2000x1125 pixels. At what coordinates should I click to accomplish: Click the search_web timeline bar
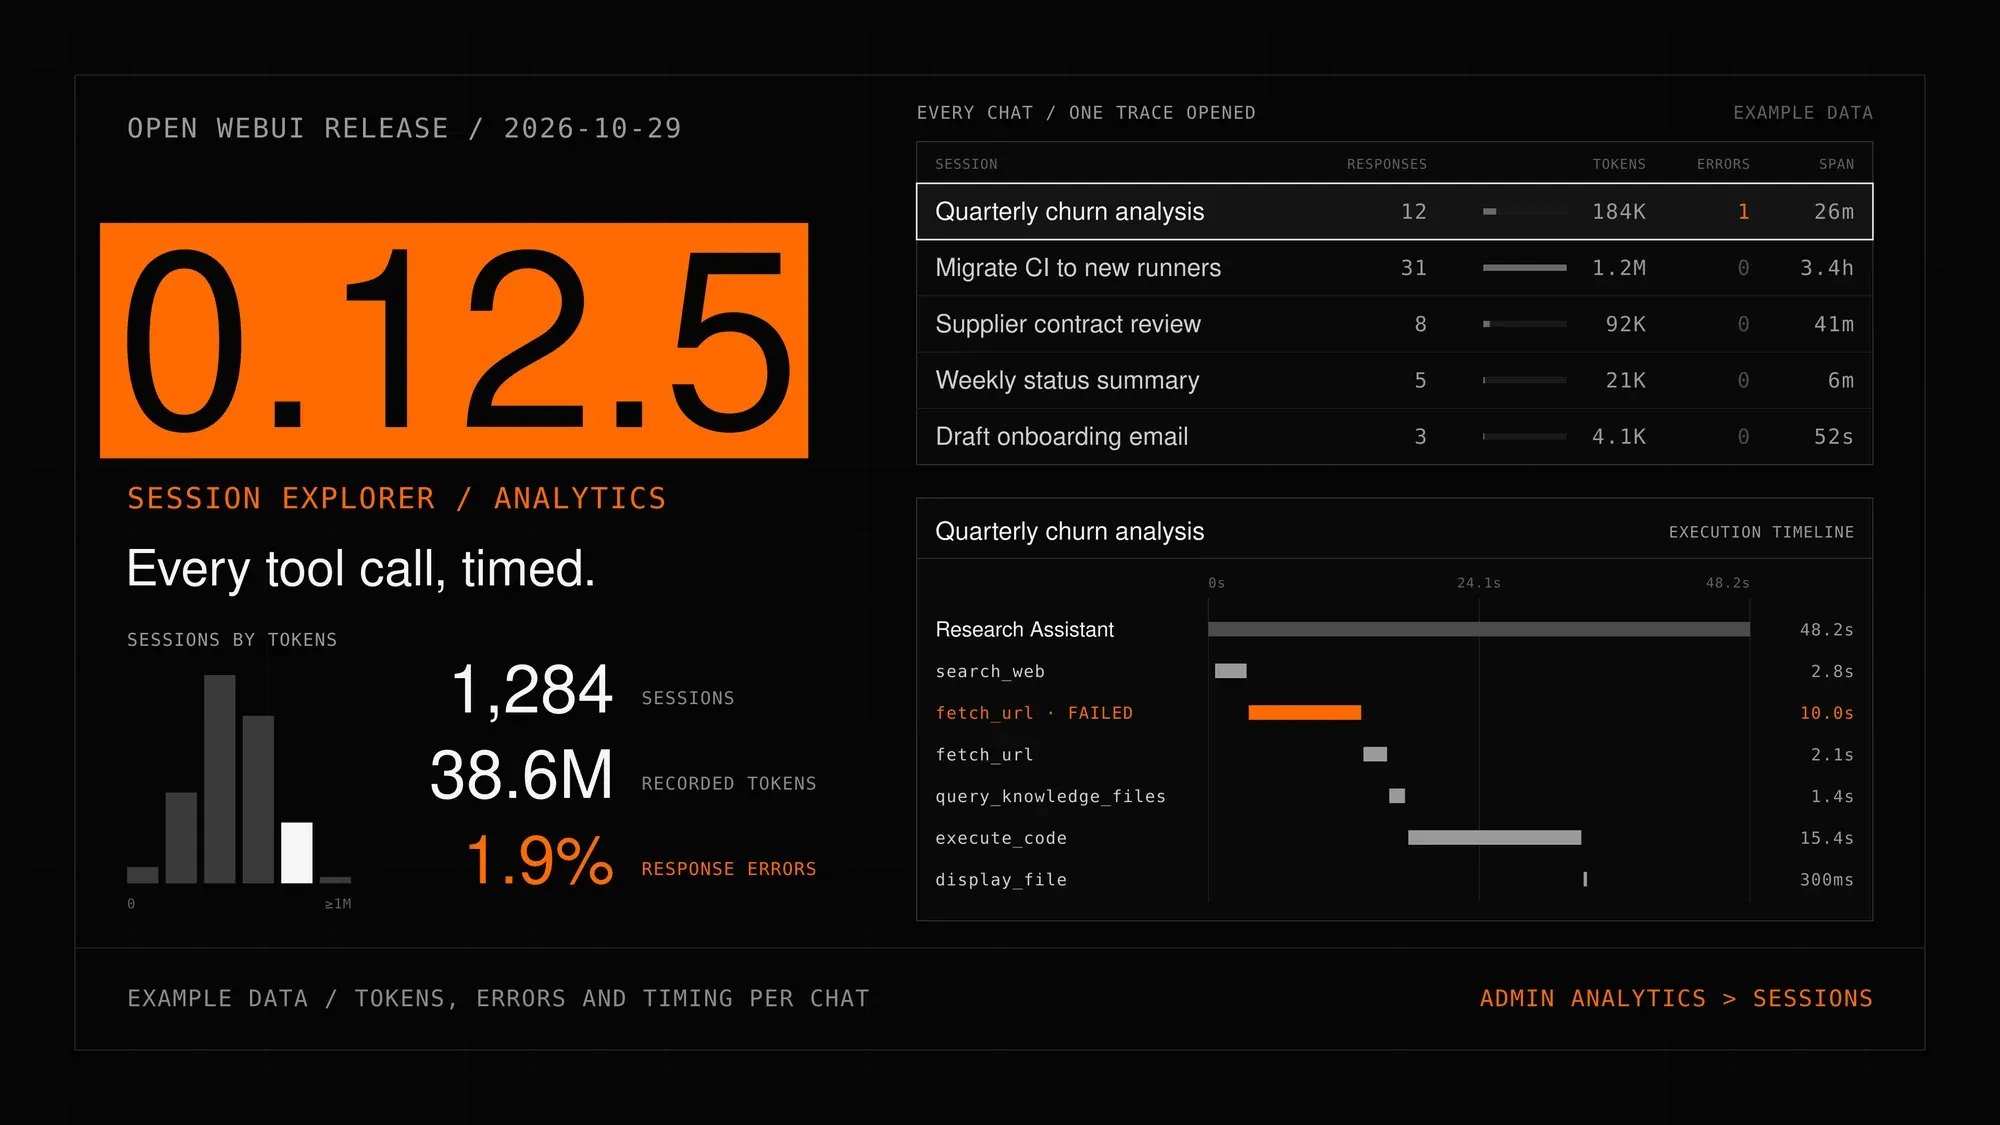pyautogui.click(x=1230, y=670)
